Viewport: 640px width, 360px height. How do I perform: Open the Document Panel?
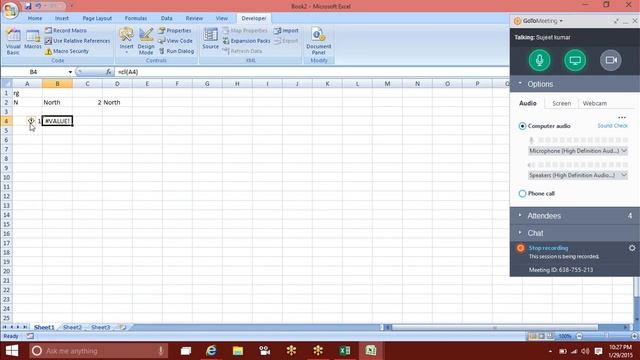318,41
